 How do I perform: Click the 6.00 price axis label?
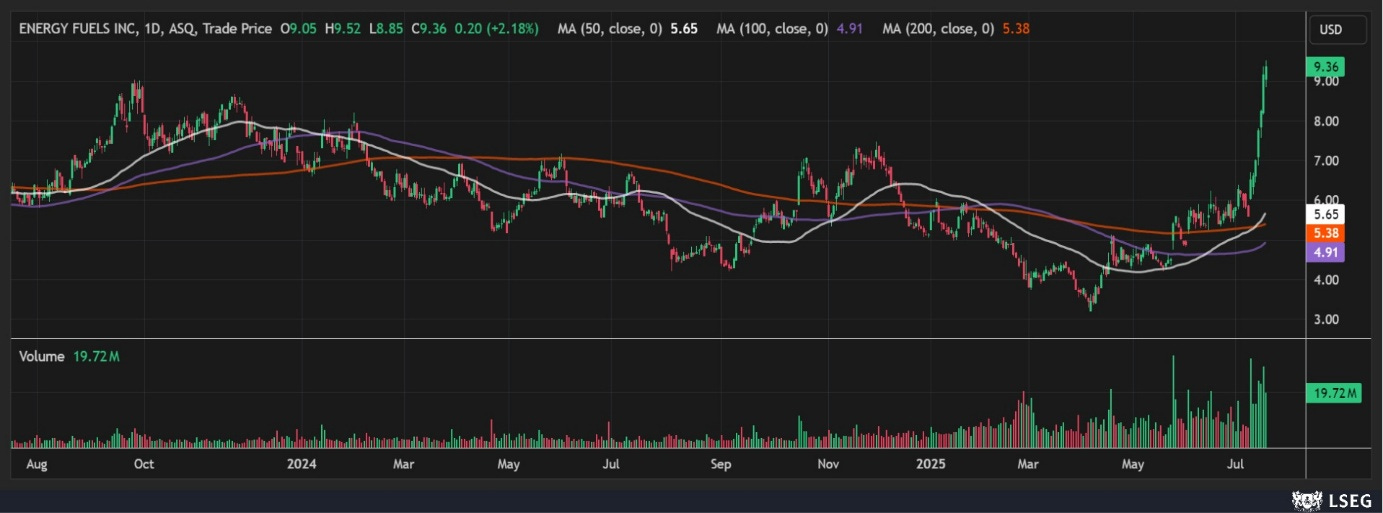point(1326,200)
